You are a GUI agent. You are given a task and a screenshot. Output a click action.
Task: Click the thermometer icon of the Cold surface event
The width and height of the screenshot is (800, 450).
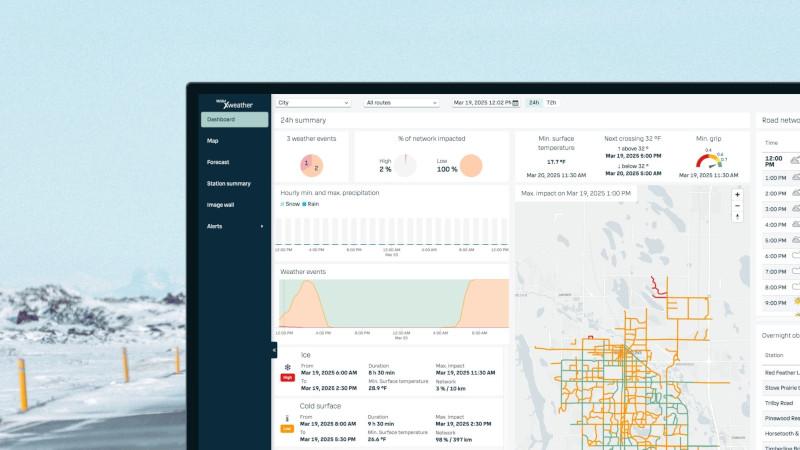tap(287, 419)
